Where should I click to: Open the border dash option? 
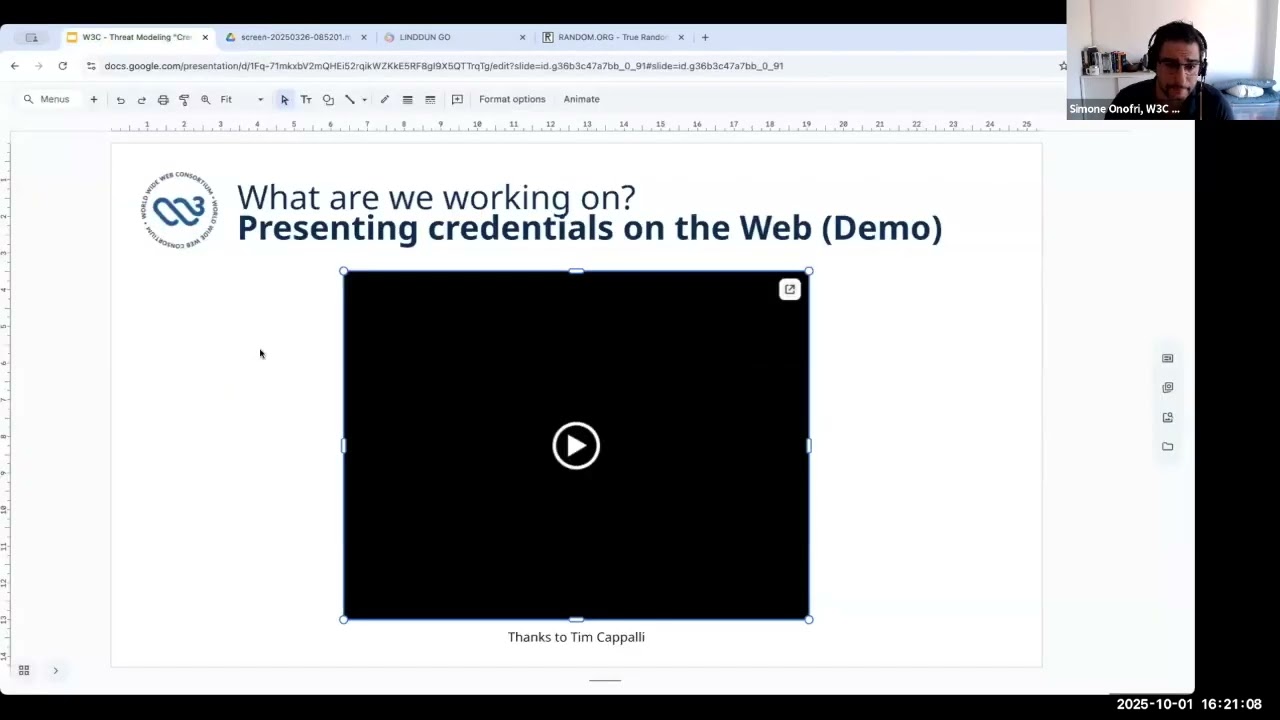[430, 100]
